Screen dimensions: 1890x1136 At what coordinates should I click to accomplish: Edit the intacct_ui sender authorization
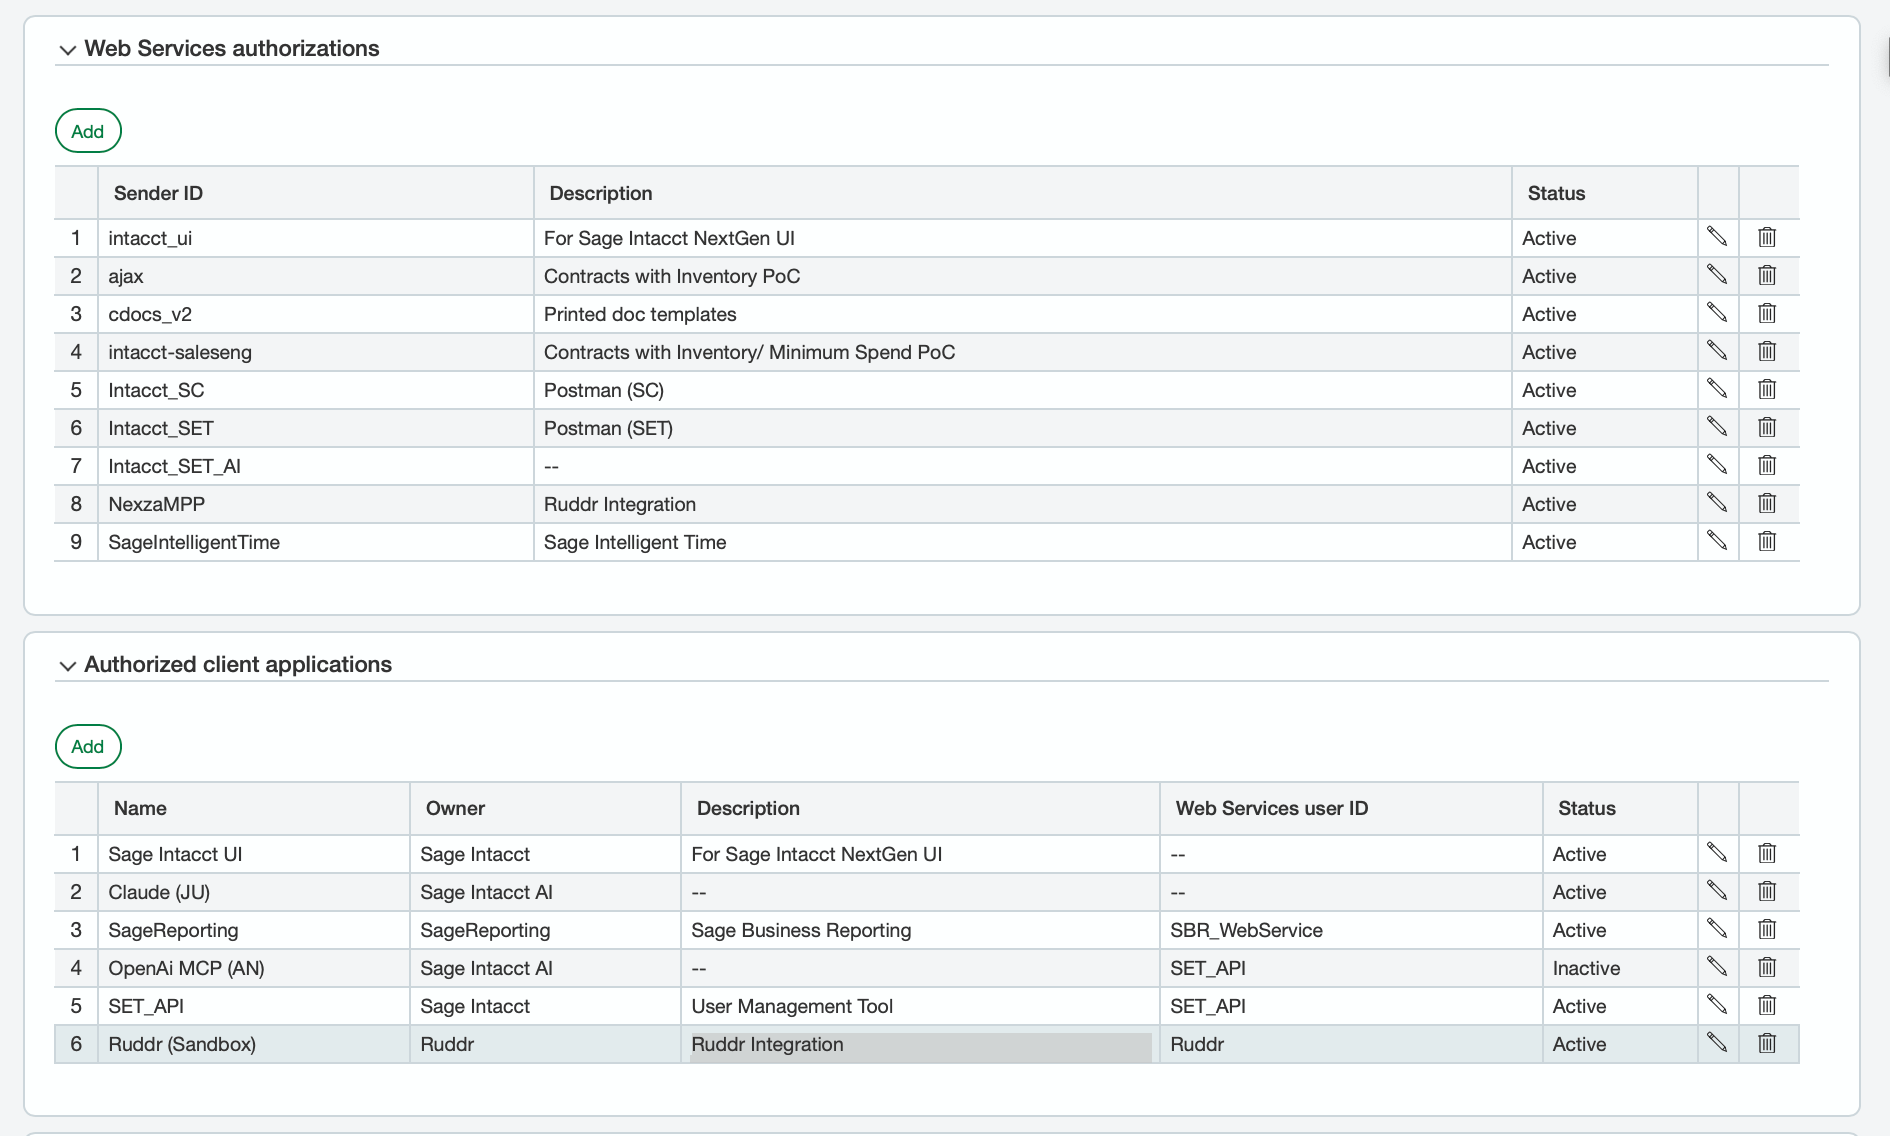1717,237
